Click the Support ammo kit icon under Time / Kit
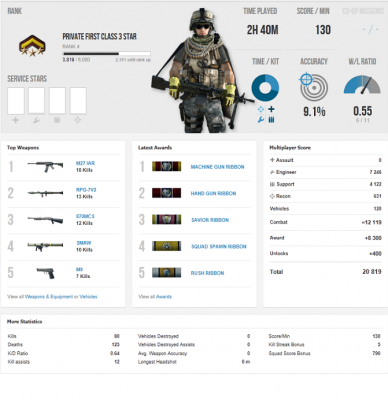Image resolution: width=388 pixels, height=400 pixels. point(271,120)
